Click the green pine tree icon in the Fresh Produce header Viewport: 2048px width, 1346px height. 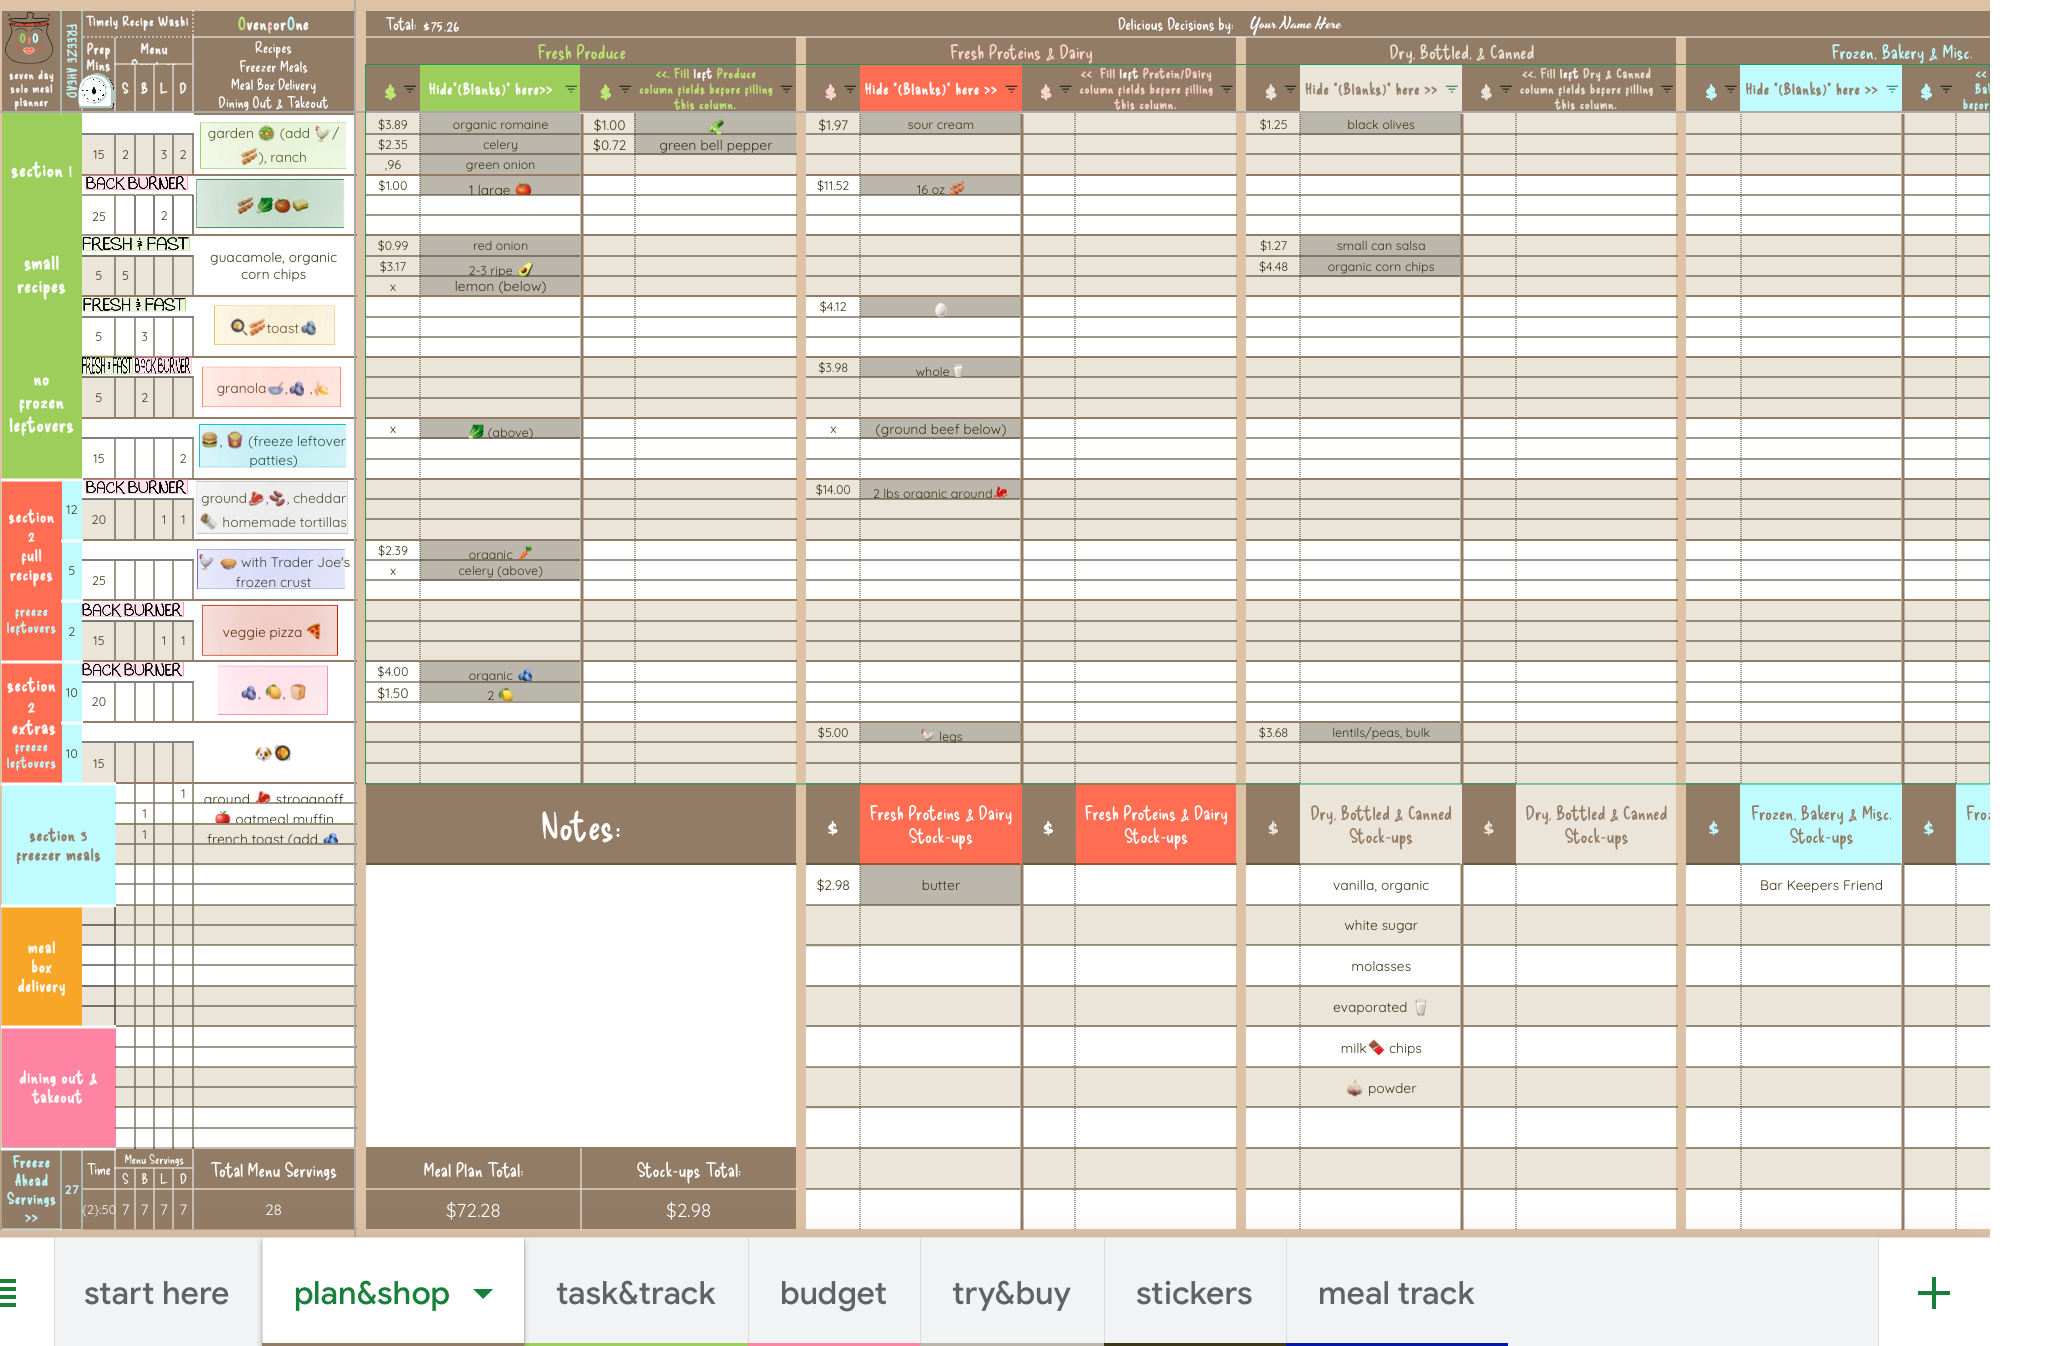pyautogui.click(x=389, y=89)
